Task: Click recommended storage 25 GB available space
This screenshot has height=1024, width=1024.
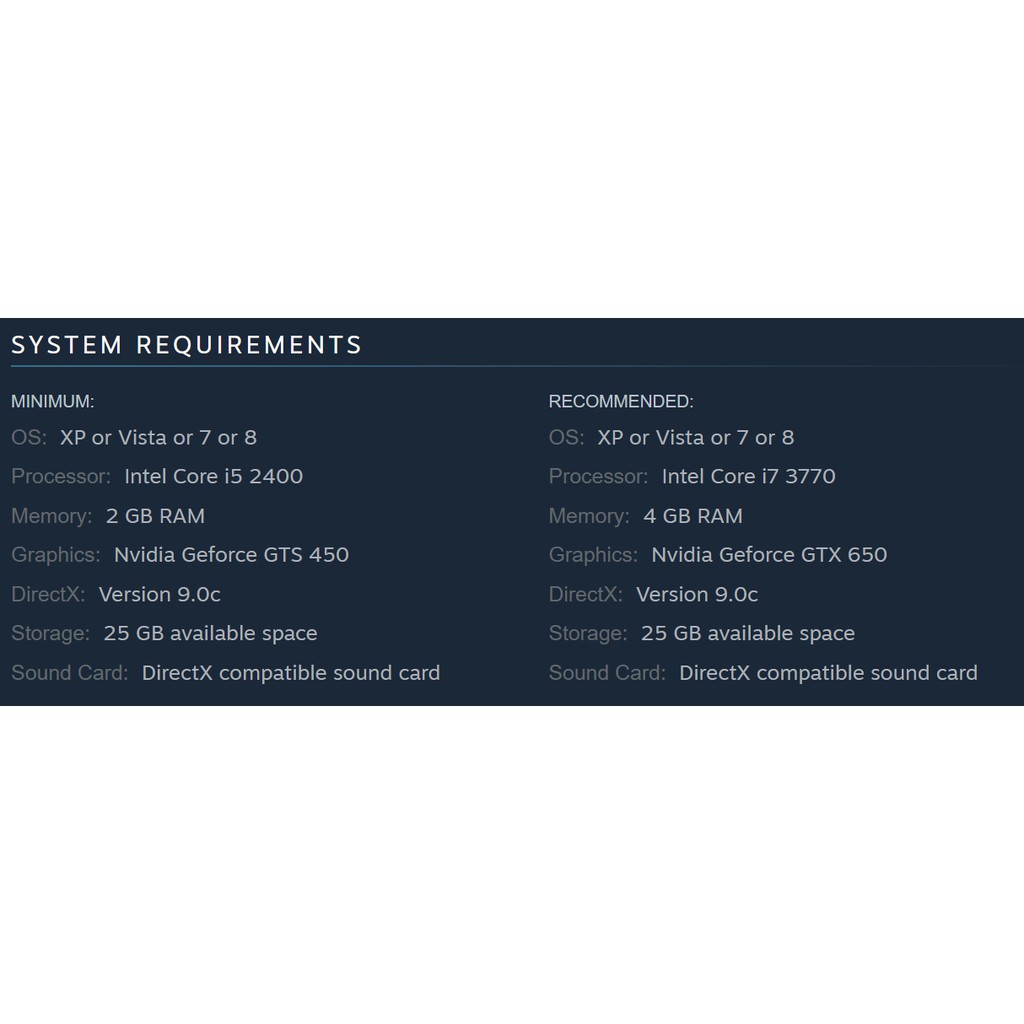Action: [747, 633]
